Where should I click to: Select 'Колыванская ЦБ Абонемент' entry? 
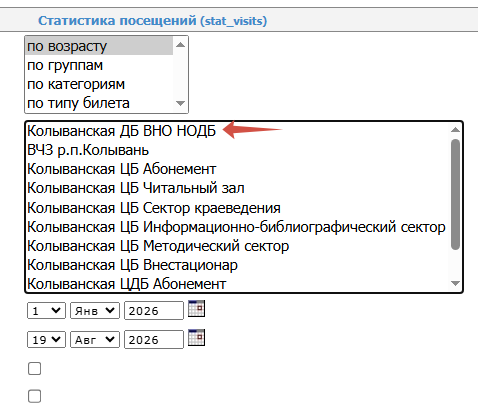237,169
